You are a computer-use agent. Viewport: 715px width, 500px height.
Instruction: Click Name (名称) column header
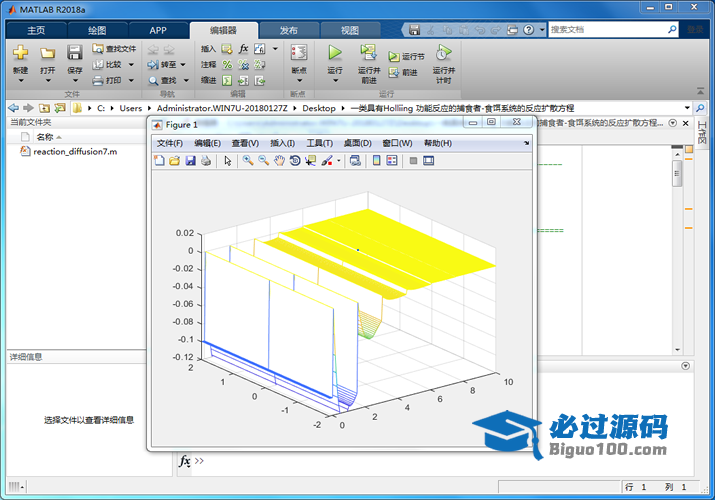click(45, 137)
